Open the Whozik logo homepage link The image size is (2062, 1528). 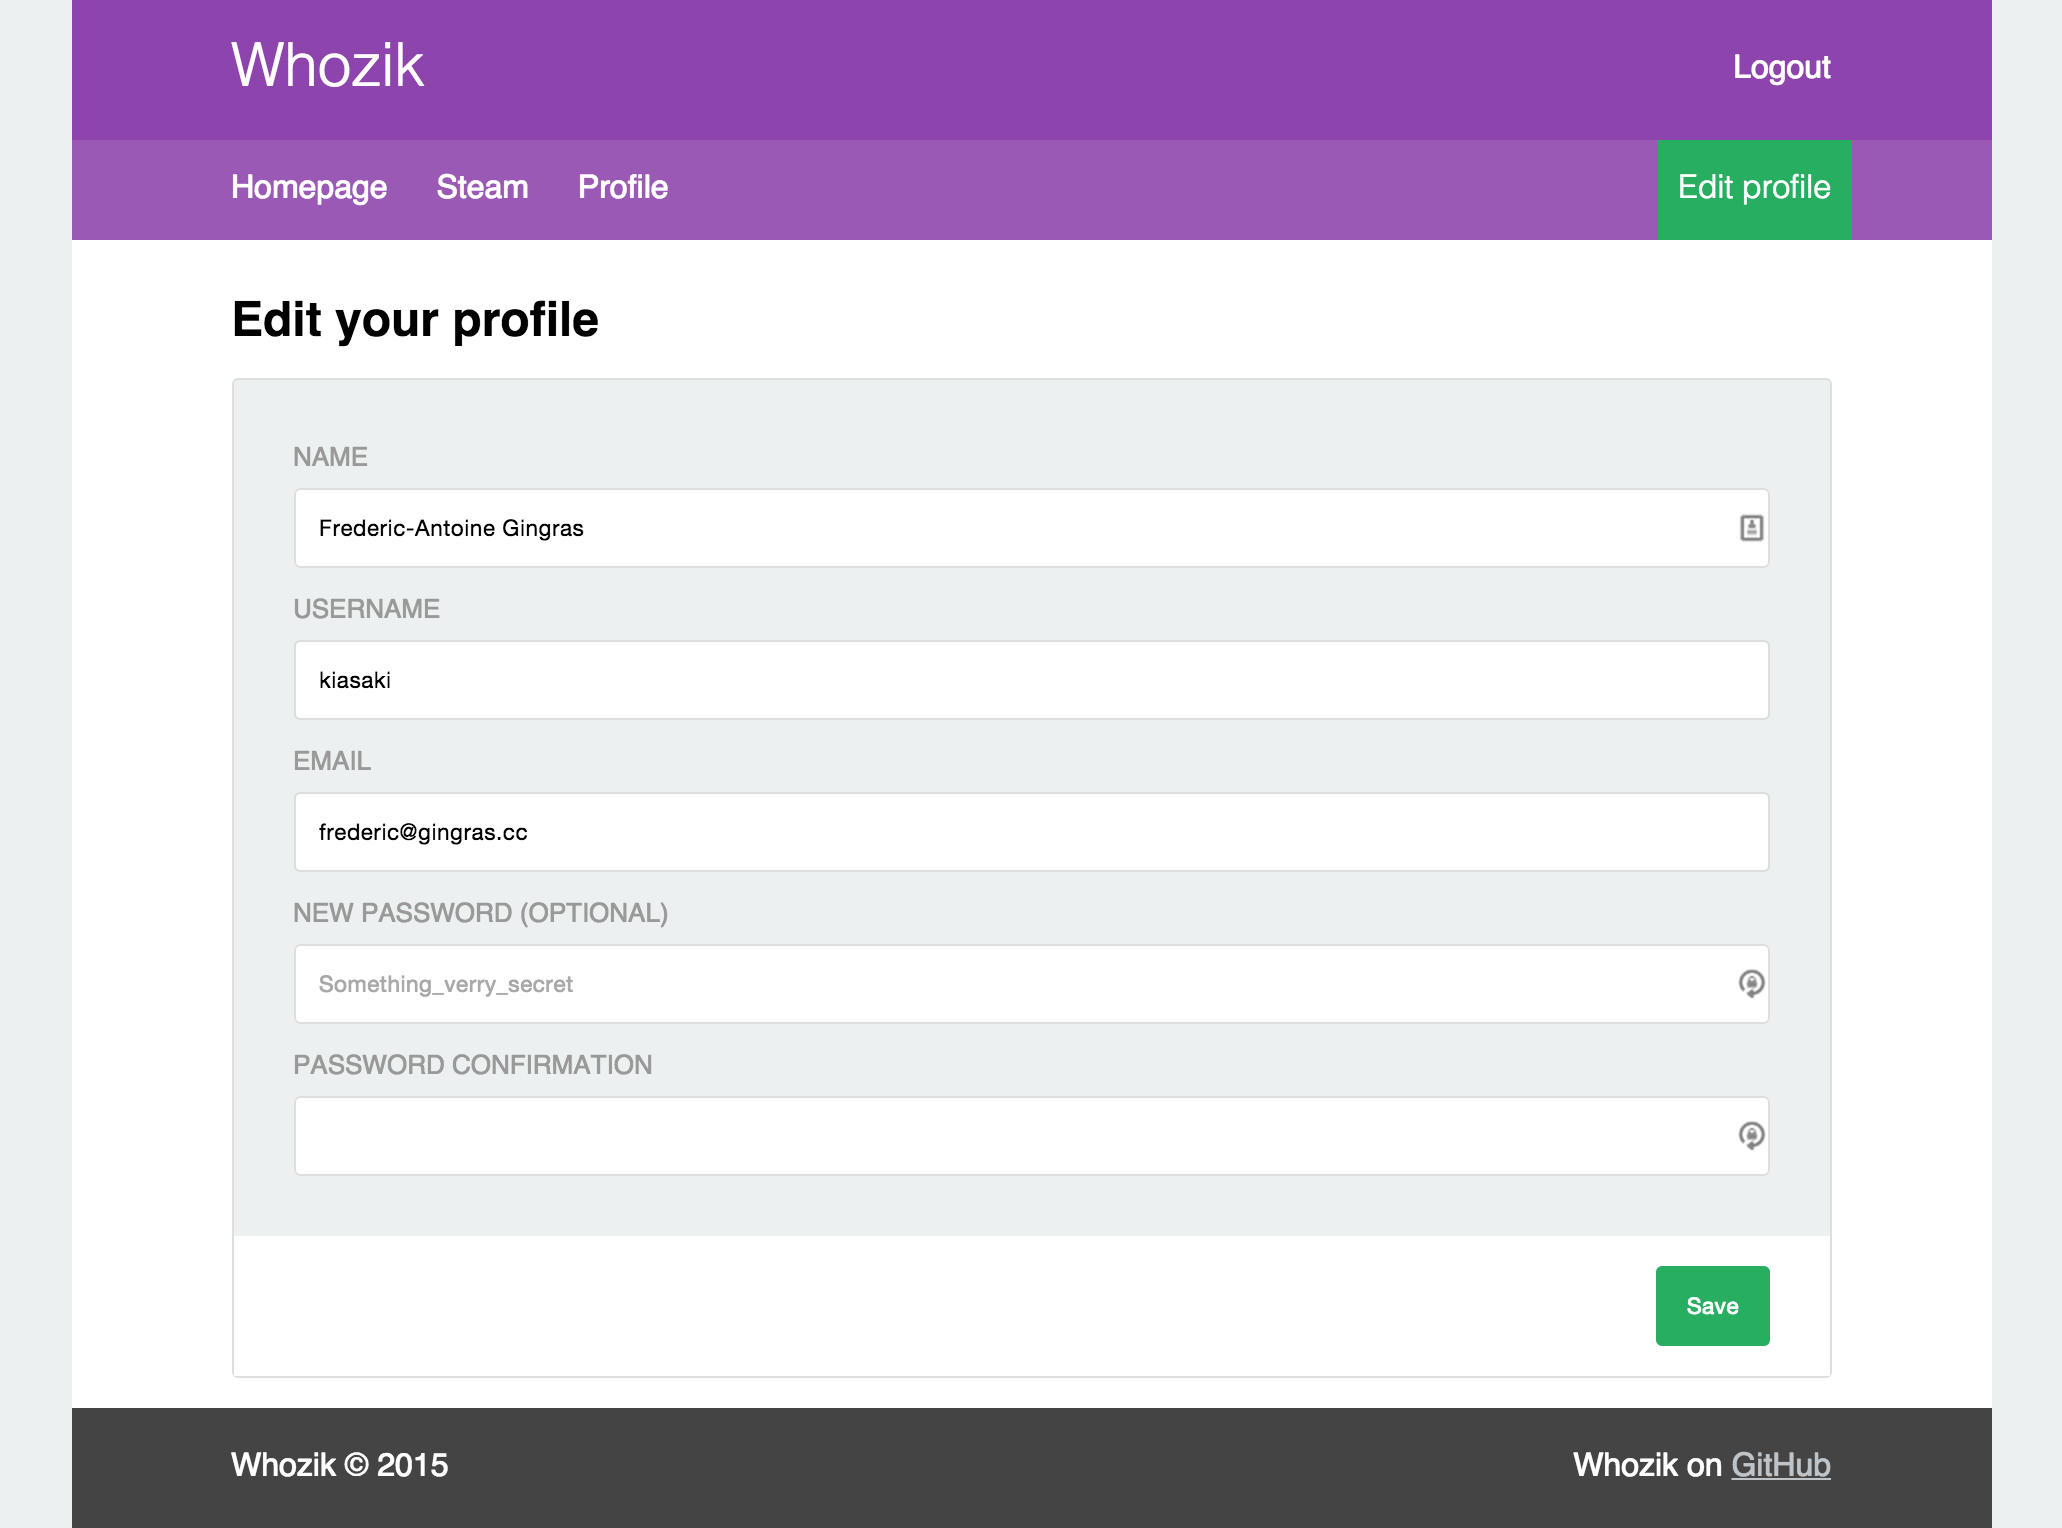tap(327, 66)
